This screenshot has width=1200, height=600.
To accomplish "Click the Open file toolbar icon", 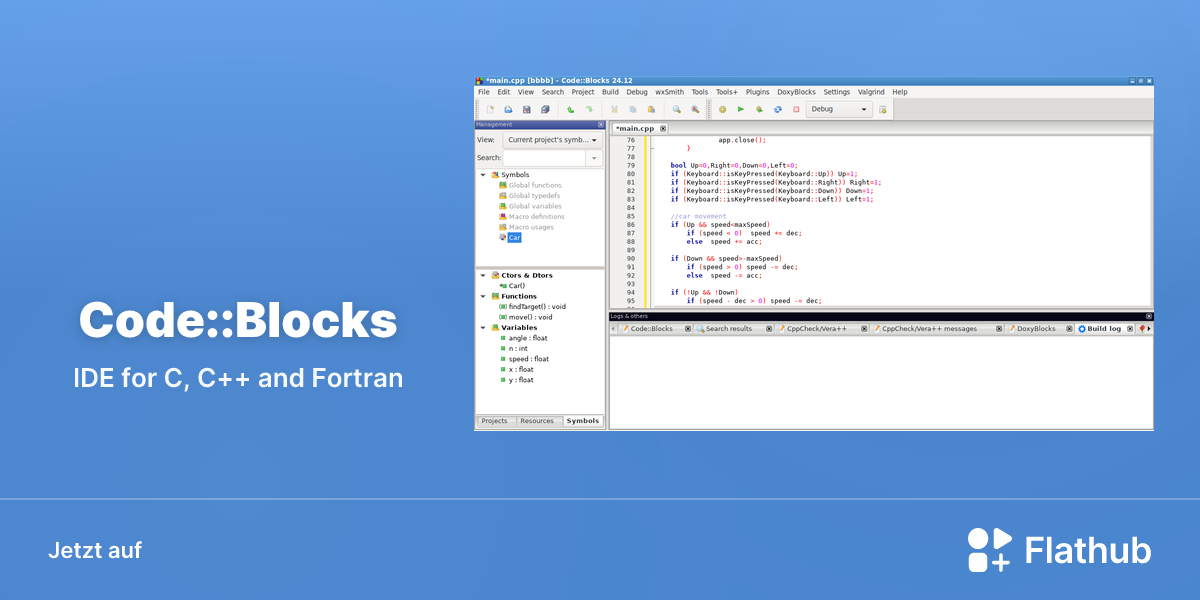I will (508, 109).
